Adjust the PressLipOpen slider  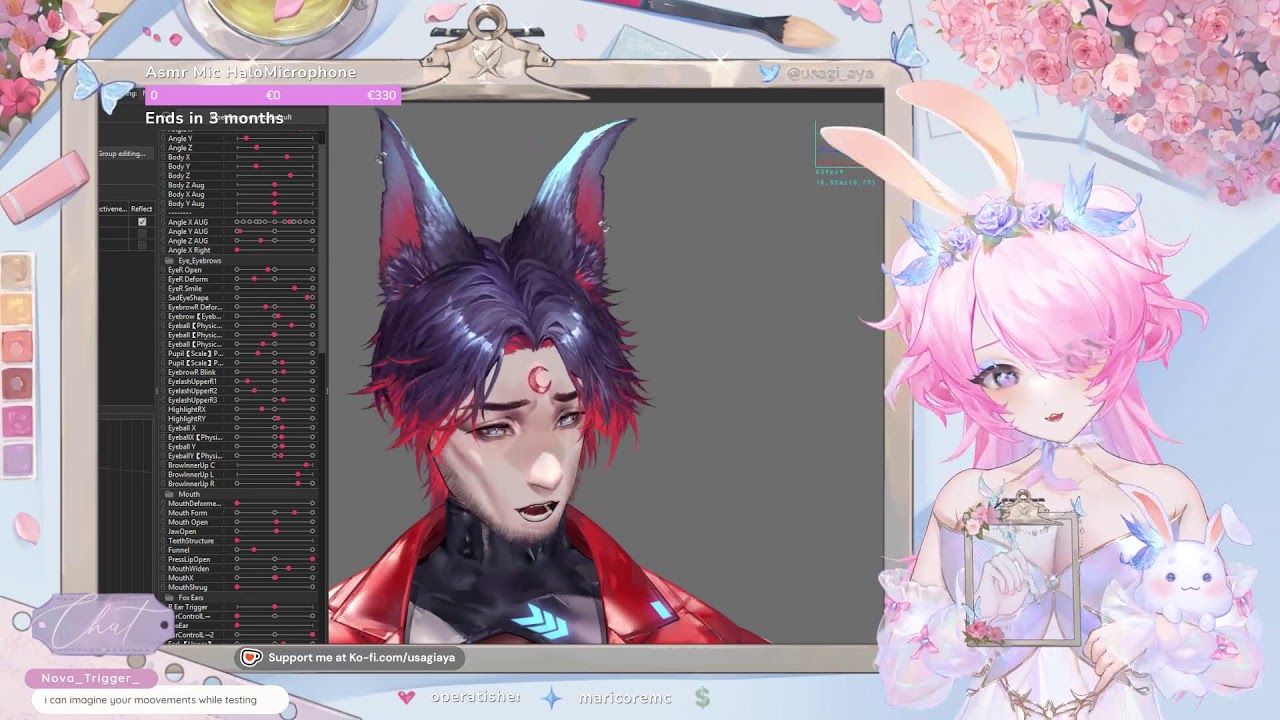tap(275, 560)
